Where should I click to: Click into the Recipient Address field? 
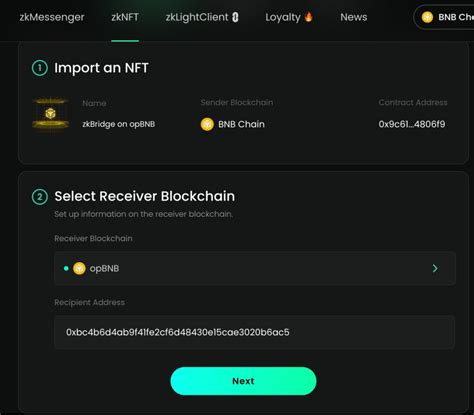pos(255,332)
